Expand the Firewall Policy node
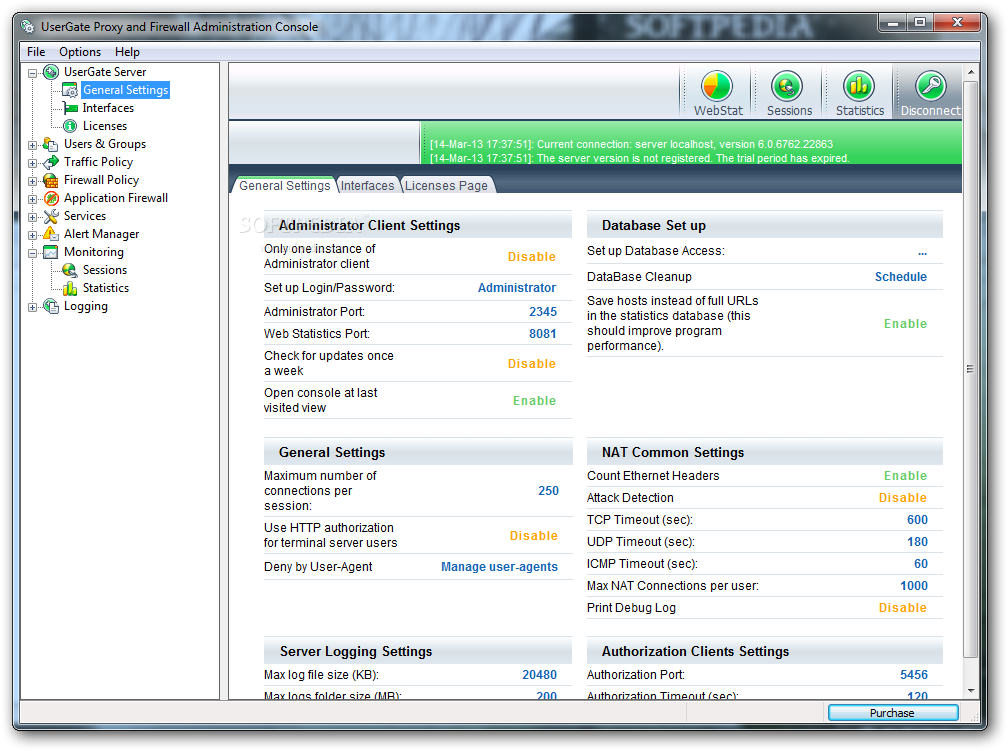The width and height of the screenshot is (1008, 751). (32, 181)
